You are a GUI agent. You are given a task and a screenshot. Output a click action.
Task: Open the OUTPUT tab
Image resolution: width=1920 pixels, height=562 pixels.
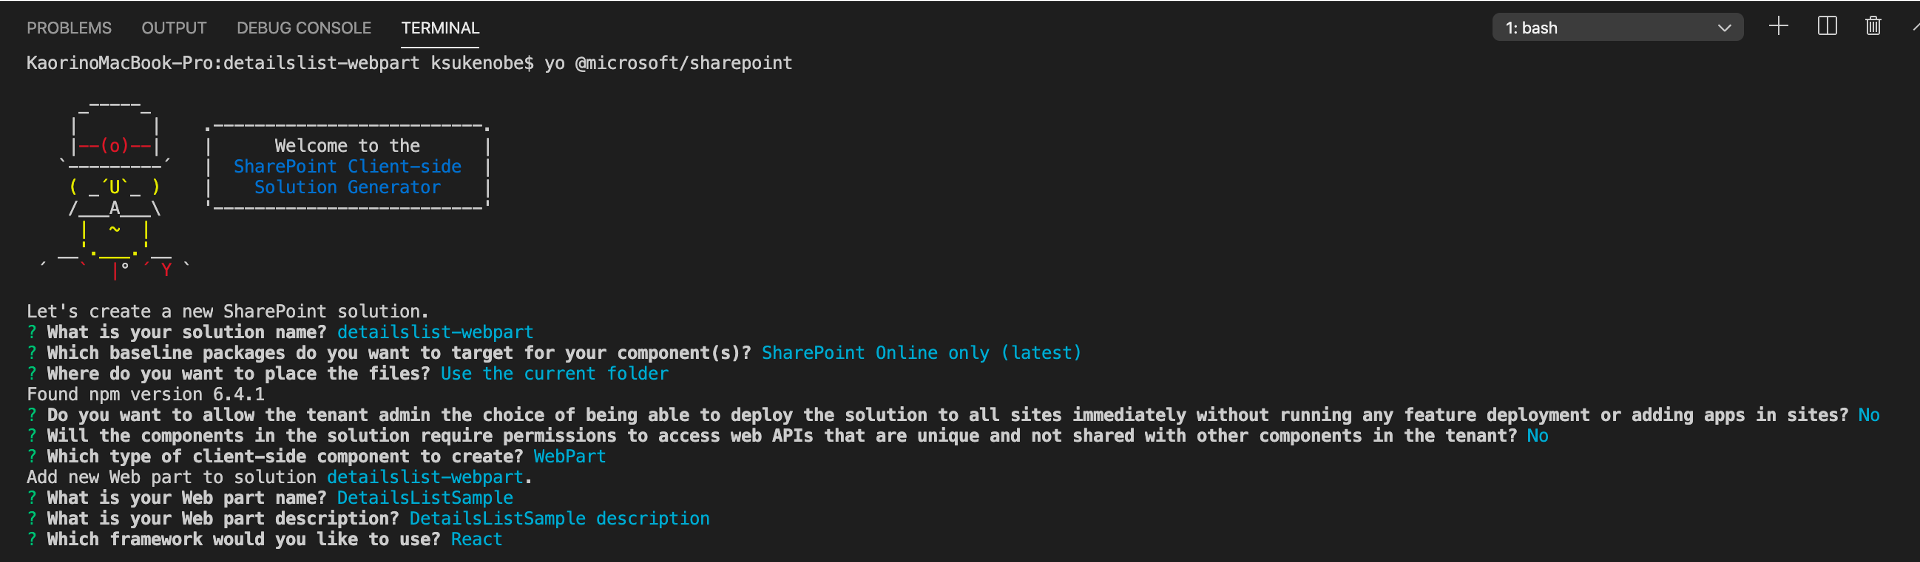click(x=174, y=28)
